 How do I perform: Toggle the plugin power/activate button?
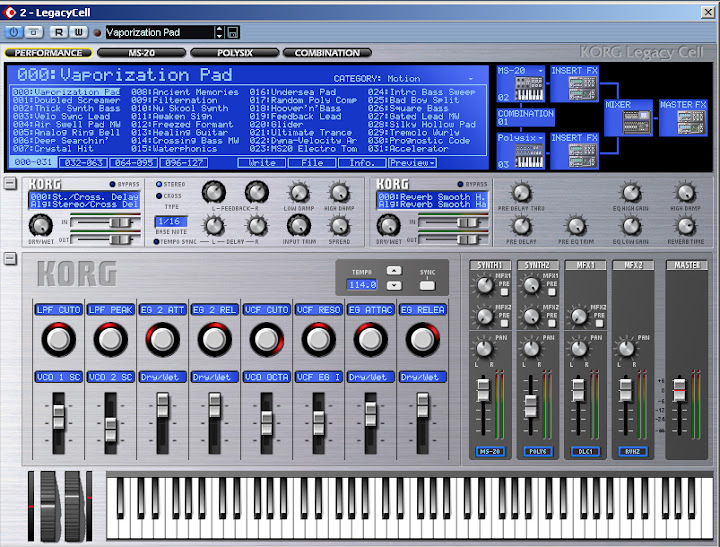point(13,32)
